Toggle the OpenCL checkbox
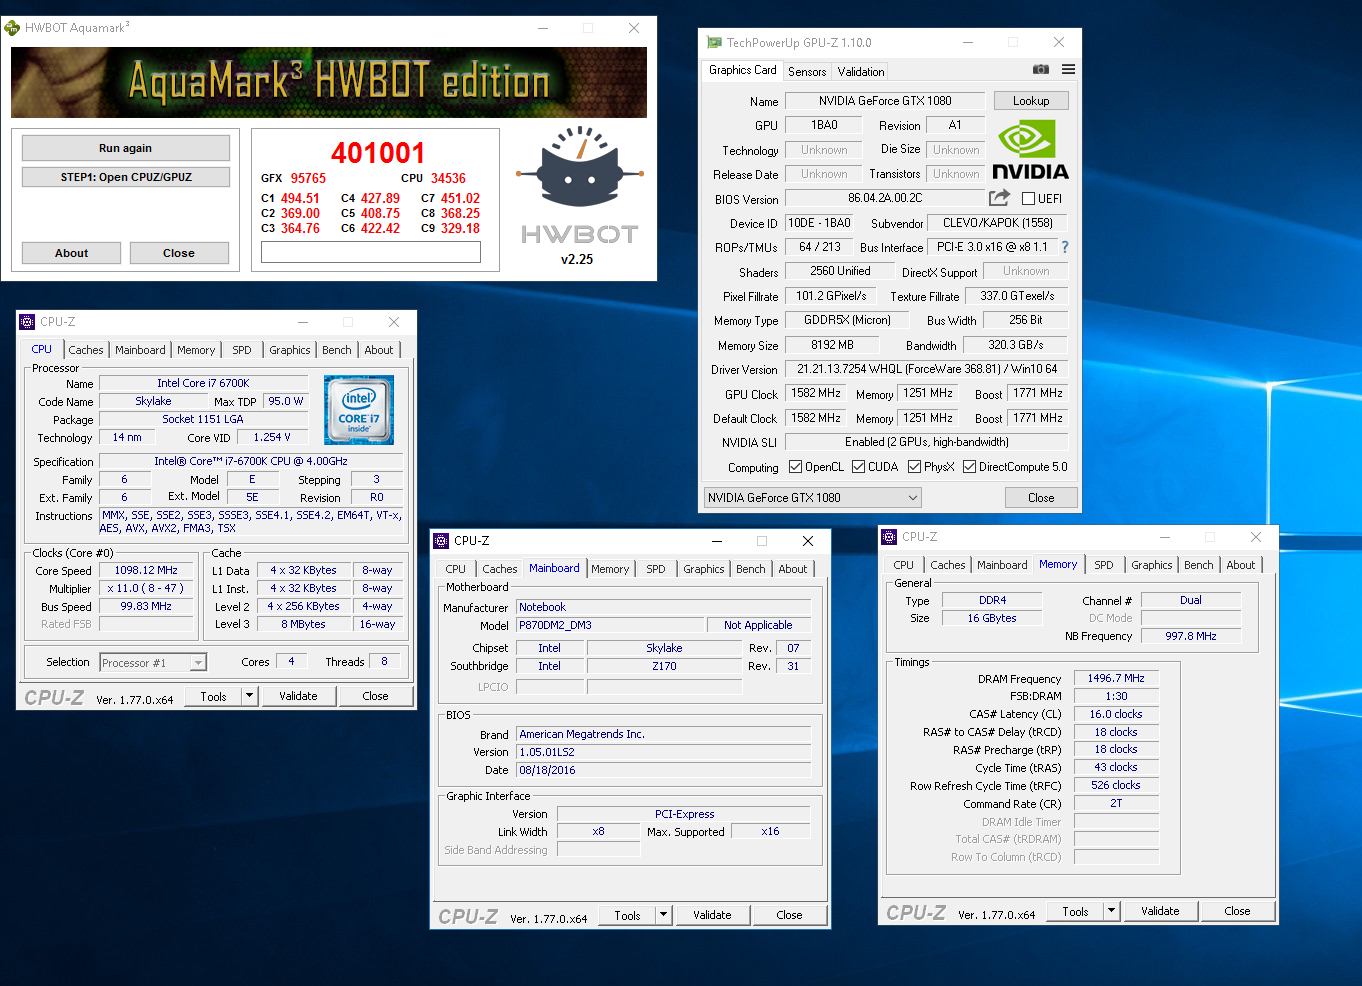This screenshot has height=986, width=1362. point(795,467)
